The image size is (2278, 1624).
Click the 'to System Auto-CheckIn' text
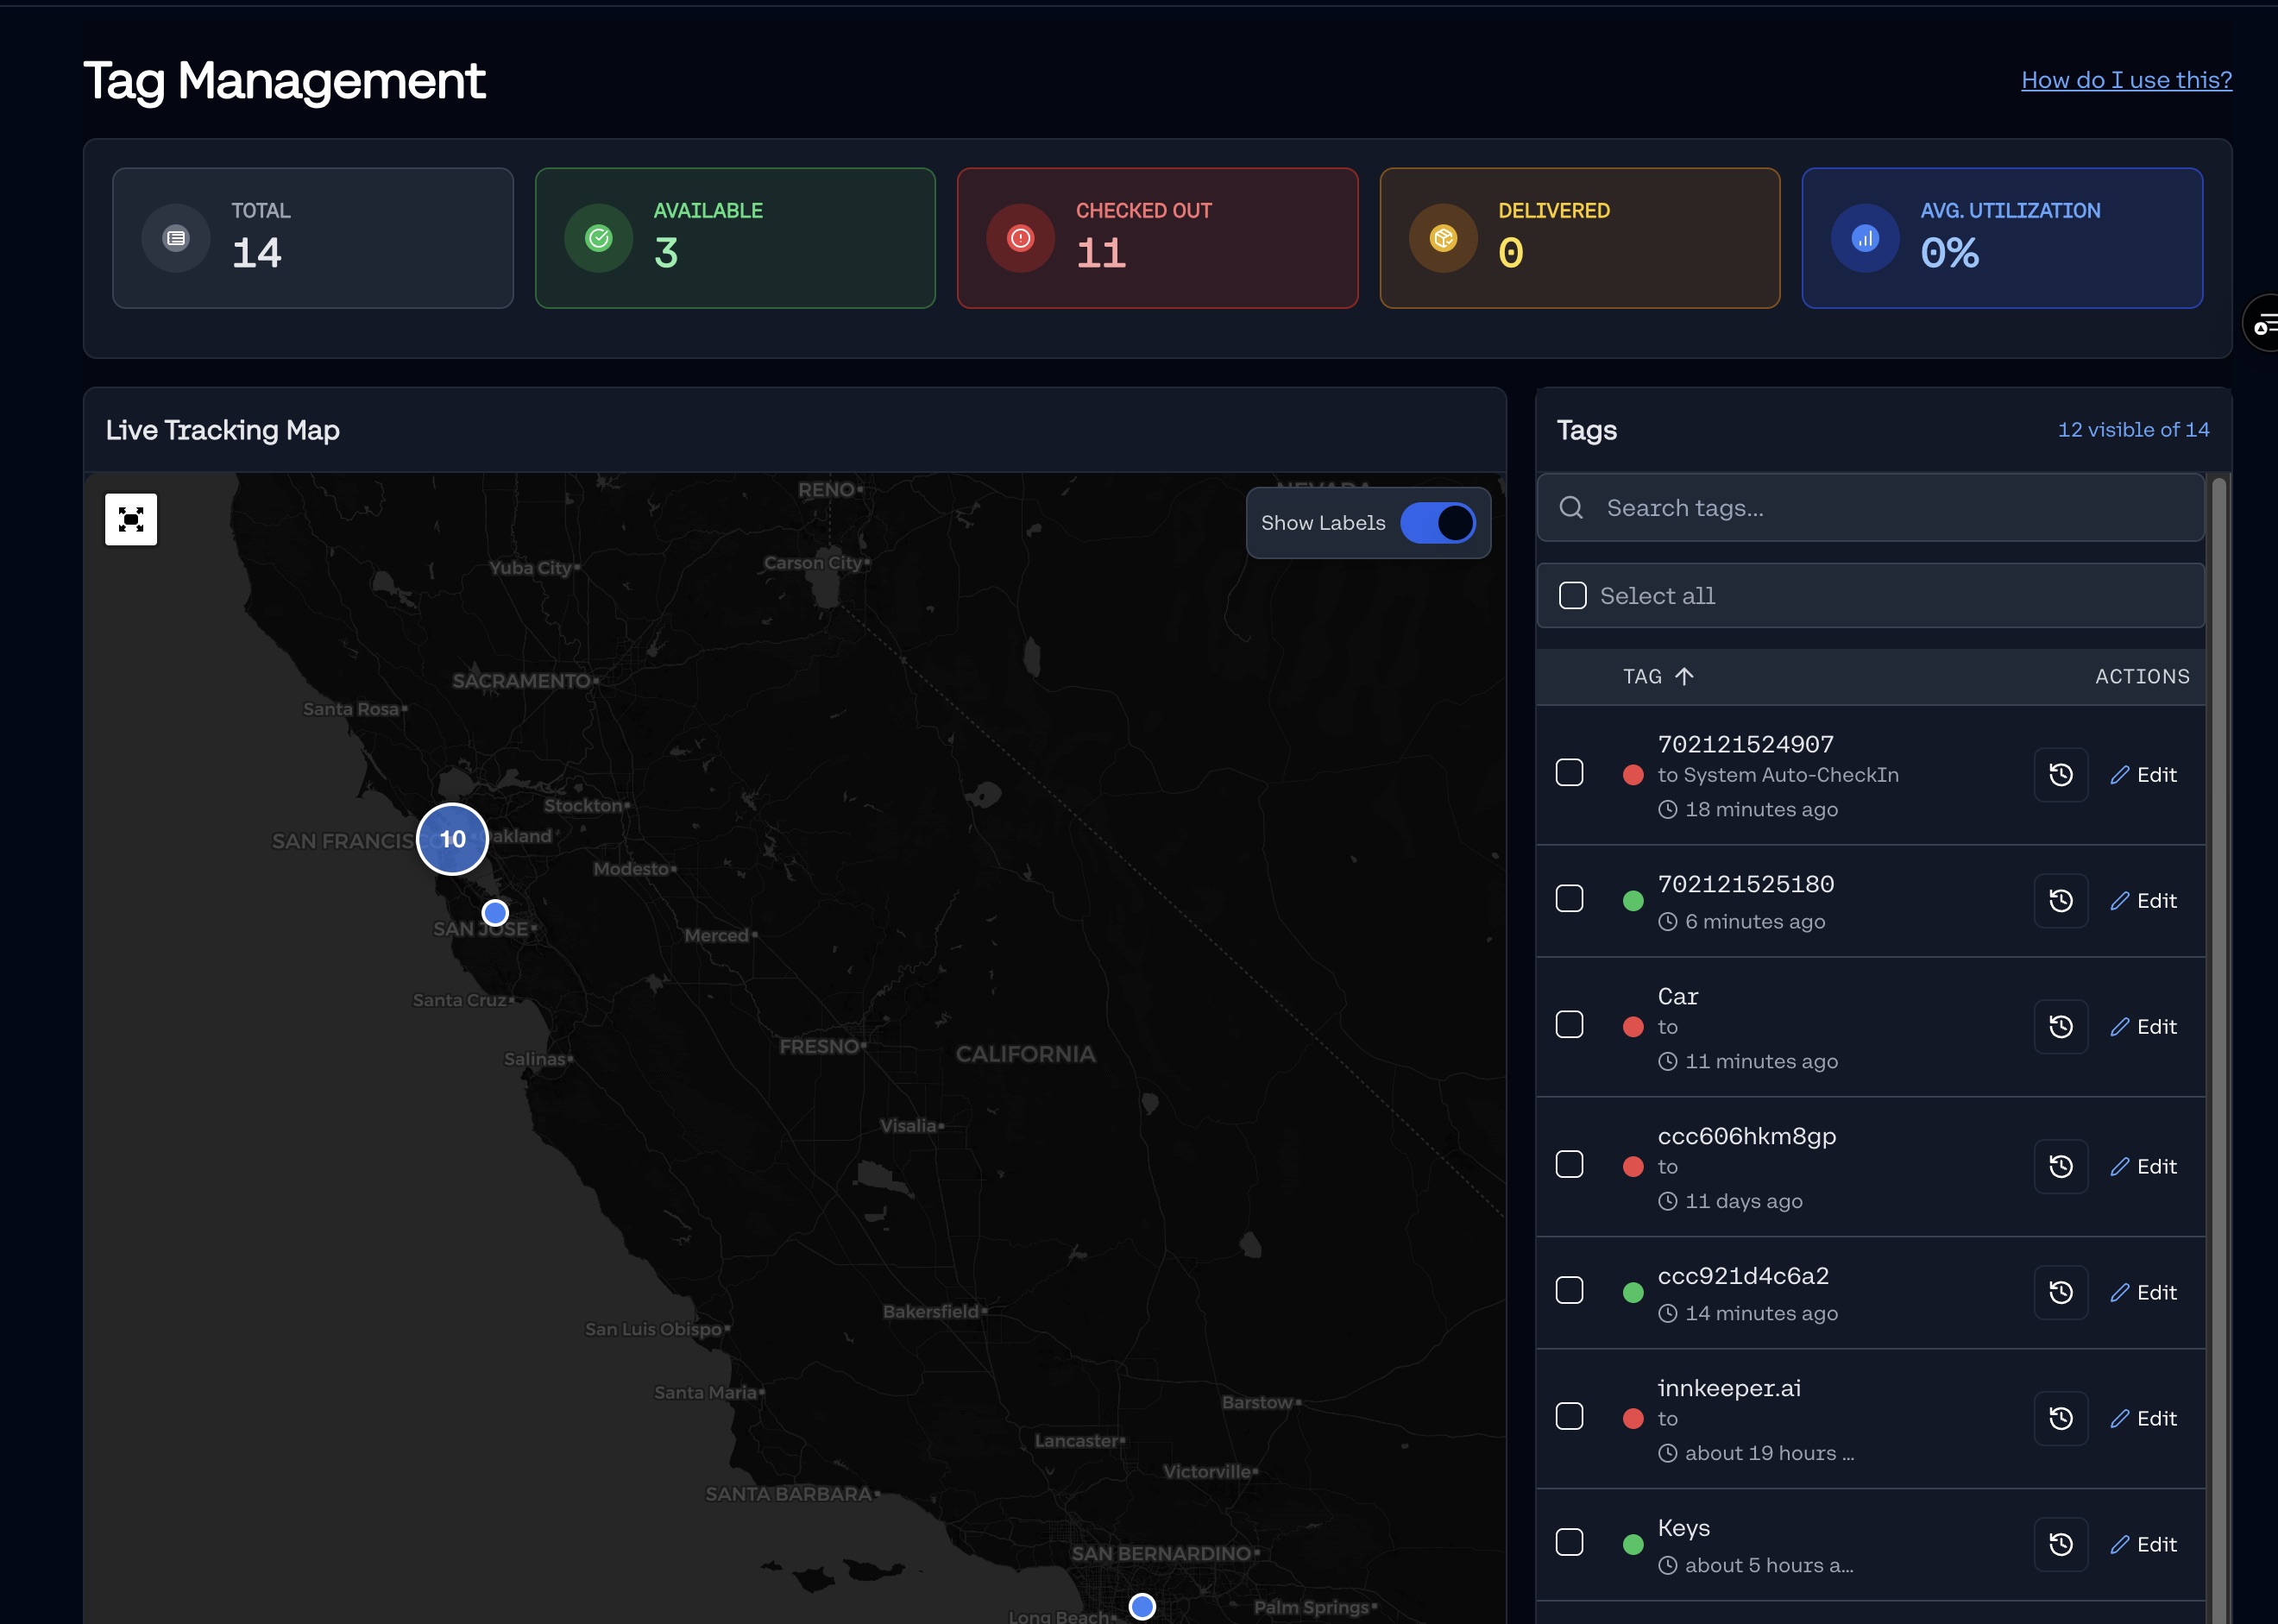click(1778, 775)
